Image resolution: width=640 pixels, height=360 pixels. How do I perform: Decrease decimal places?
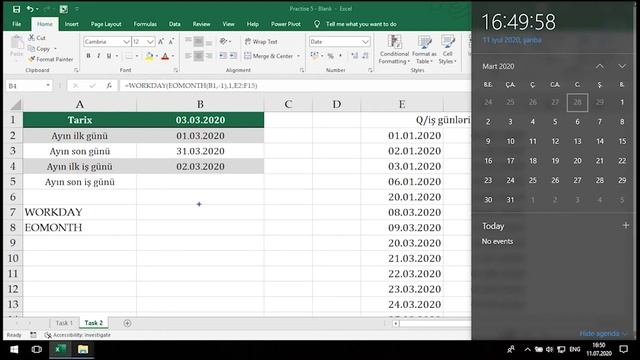click(364, 56)
